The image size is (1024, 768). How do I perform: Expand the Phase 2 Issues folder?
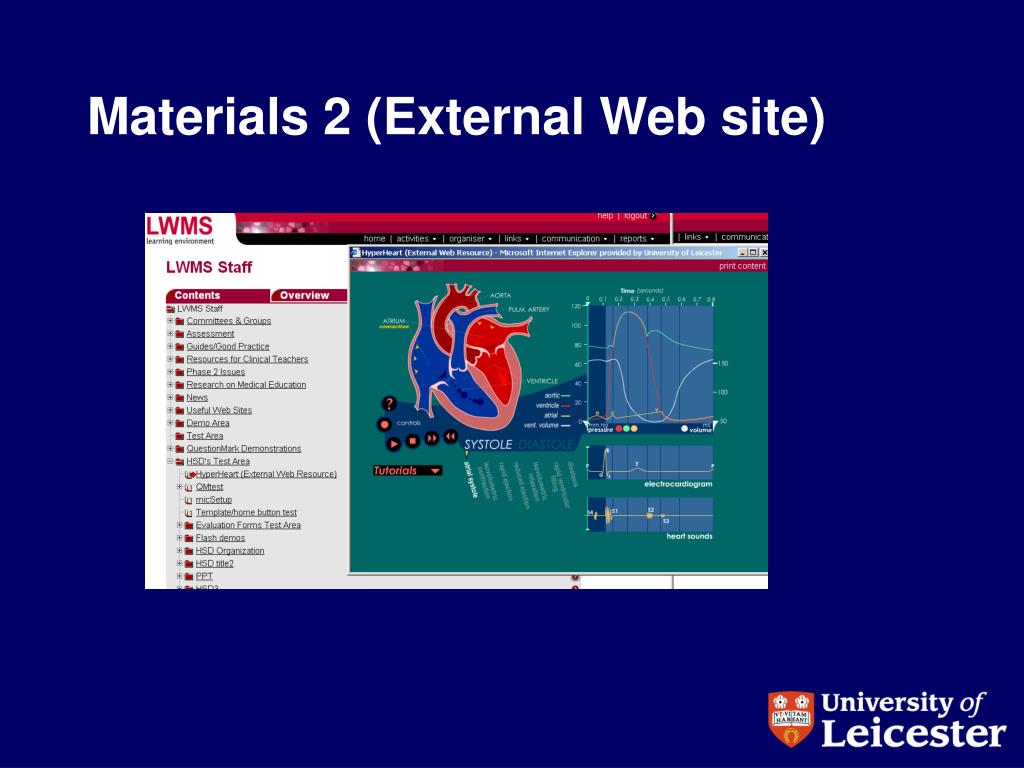click(x=170, y=372)
